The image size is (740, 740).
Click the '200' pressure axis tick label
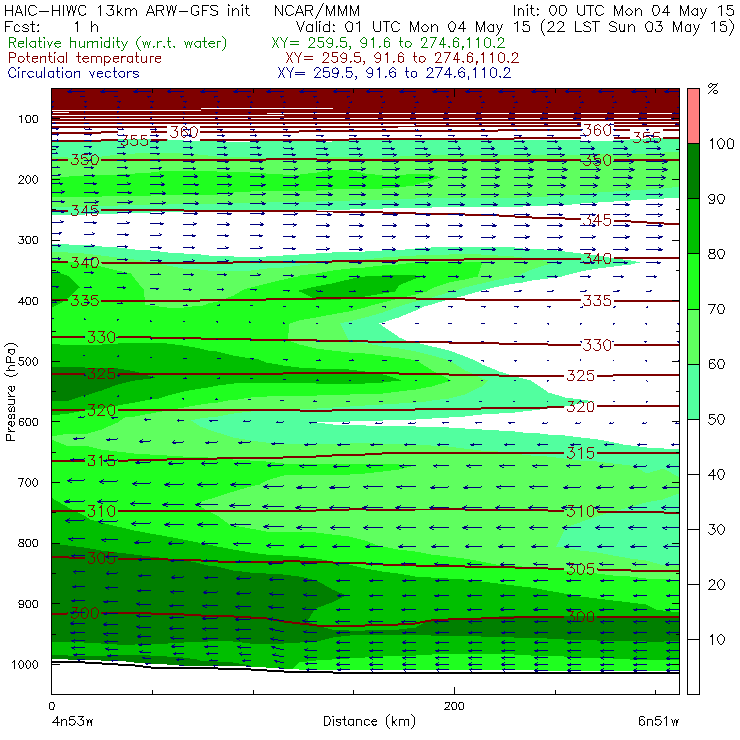tap(28, 180)
